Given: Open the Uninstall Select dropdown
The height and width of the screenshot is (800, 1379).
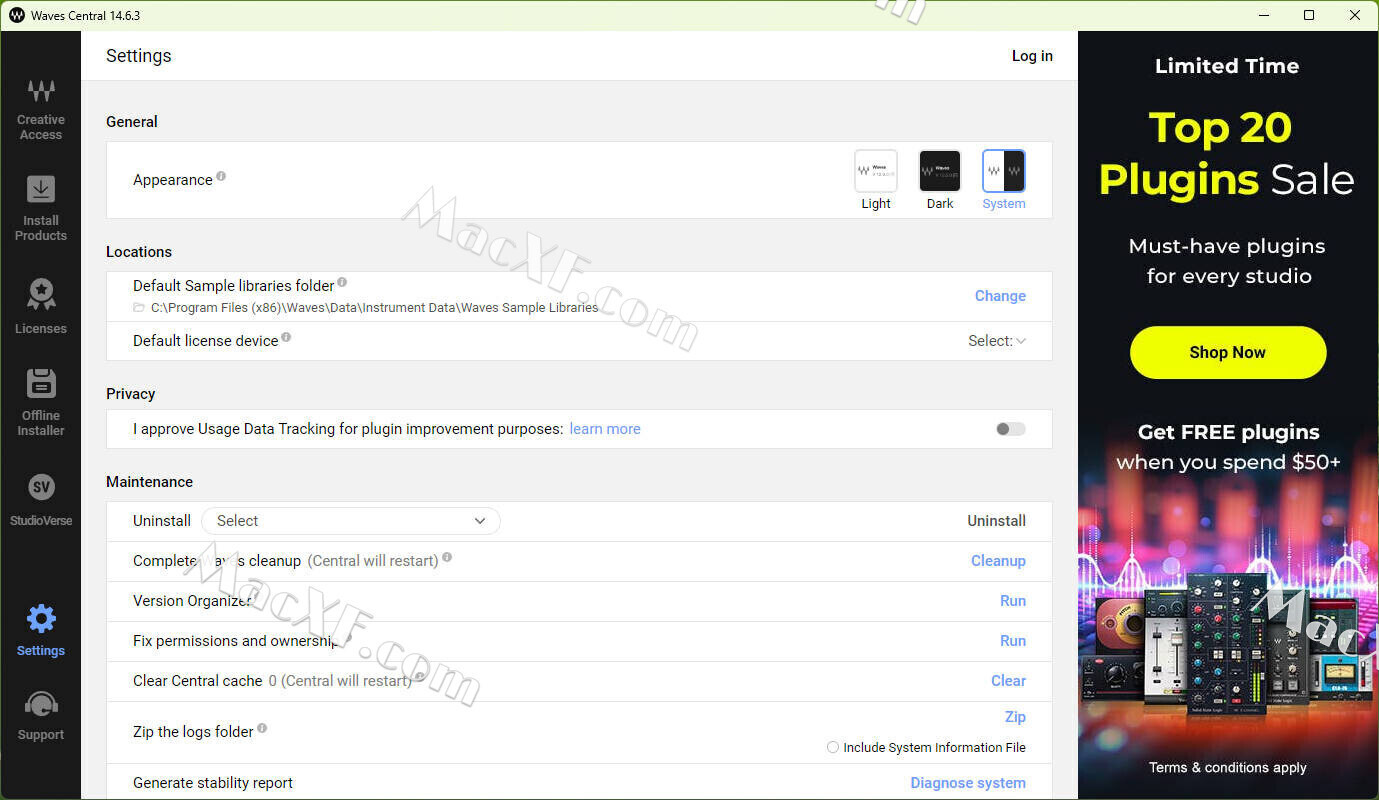Looking at the screenshot, I should point(351,521).
